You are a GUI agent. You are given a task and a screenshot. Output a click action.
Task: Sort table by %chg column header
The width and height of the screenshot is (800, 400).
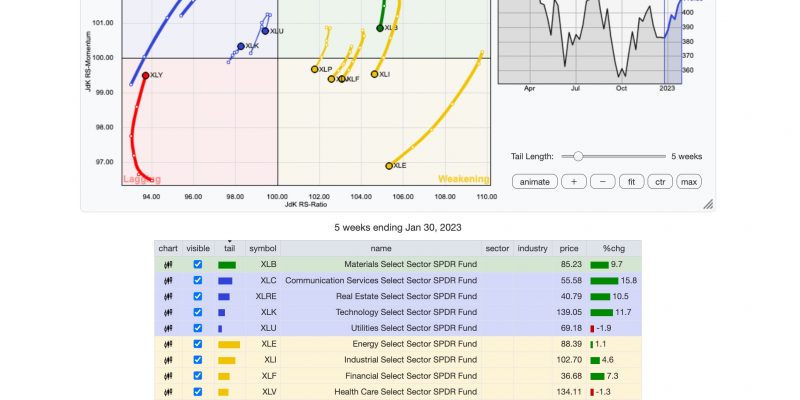pos(614,248)
